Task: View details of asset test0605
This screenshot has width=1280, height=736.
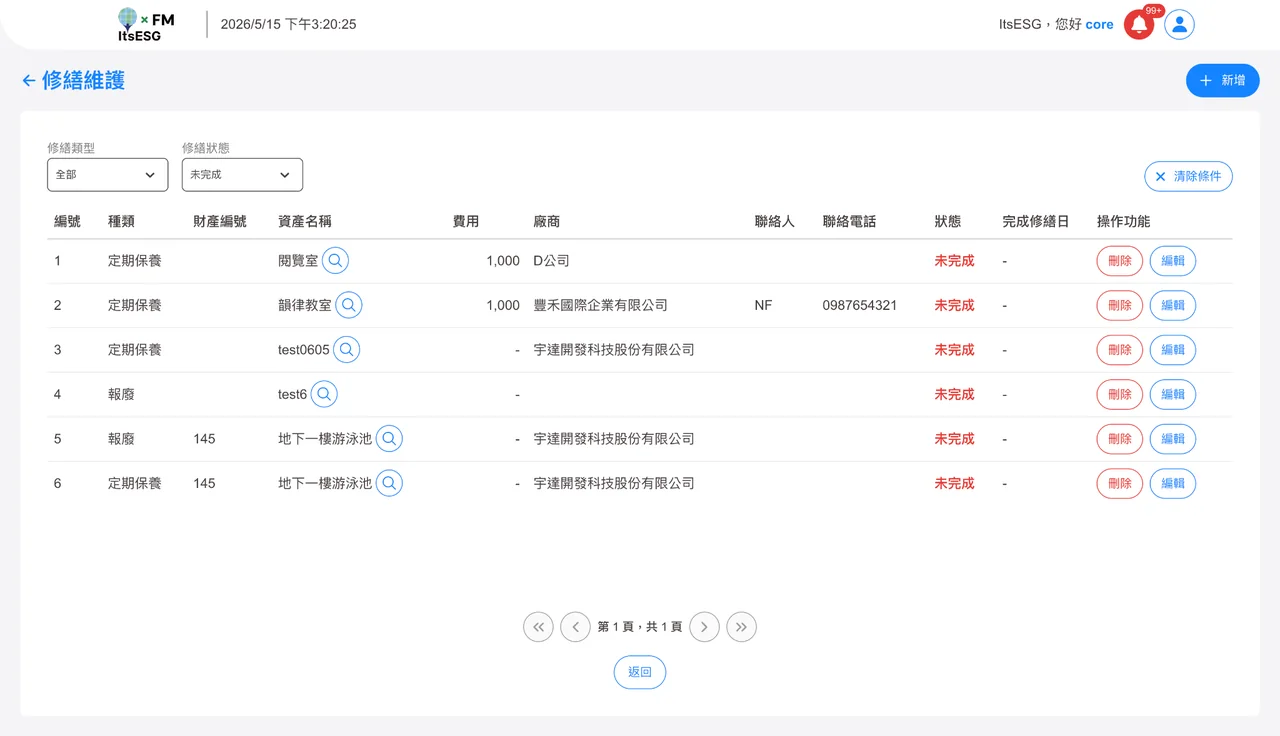Action: pos(347,350)
